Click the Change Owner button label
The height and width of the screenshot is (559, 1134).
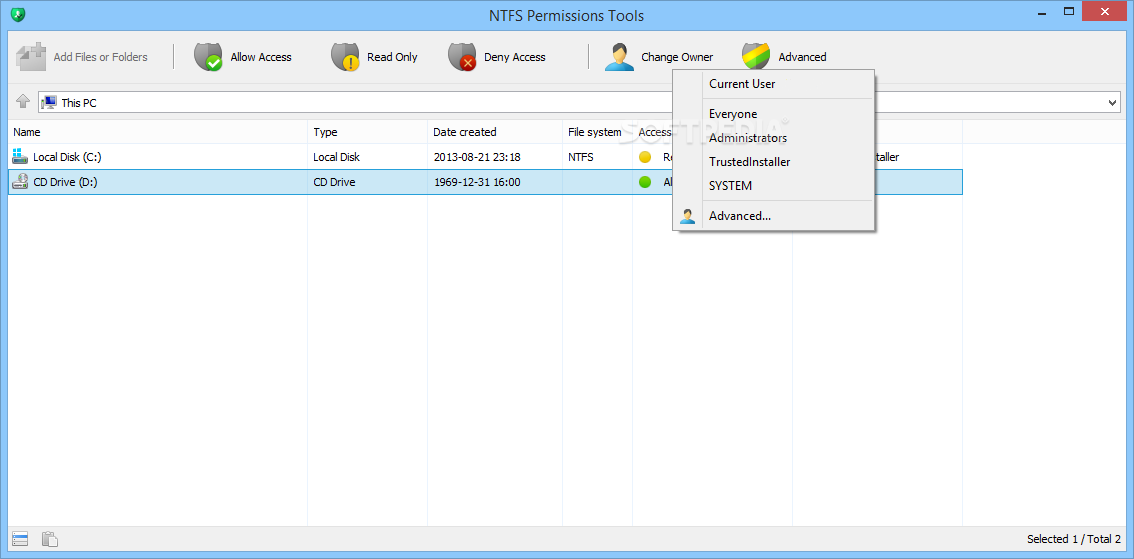(x=677, y=57)
